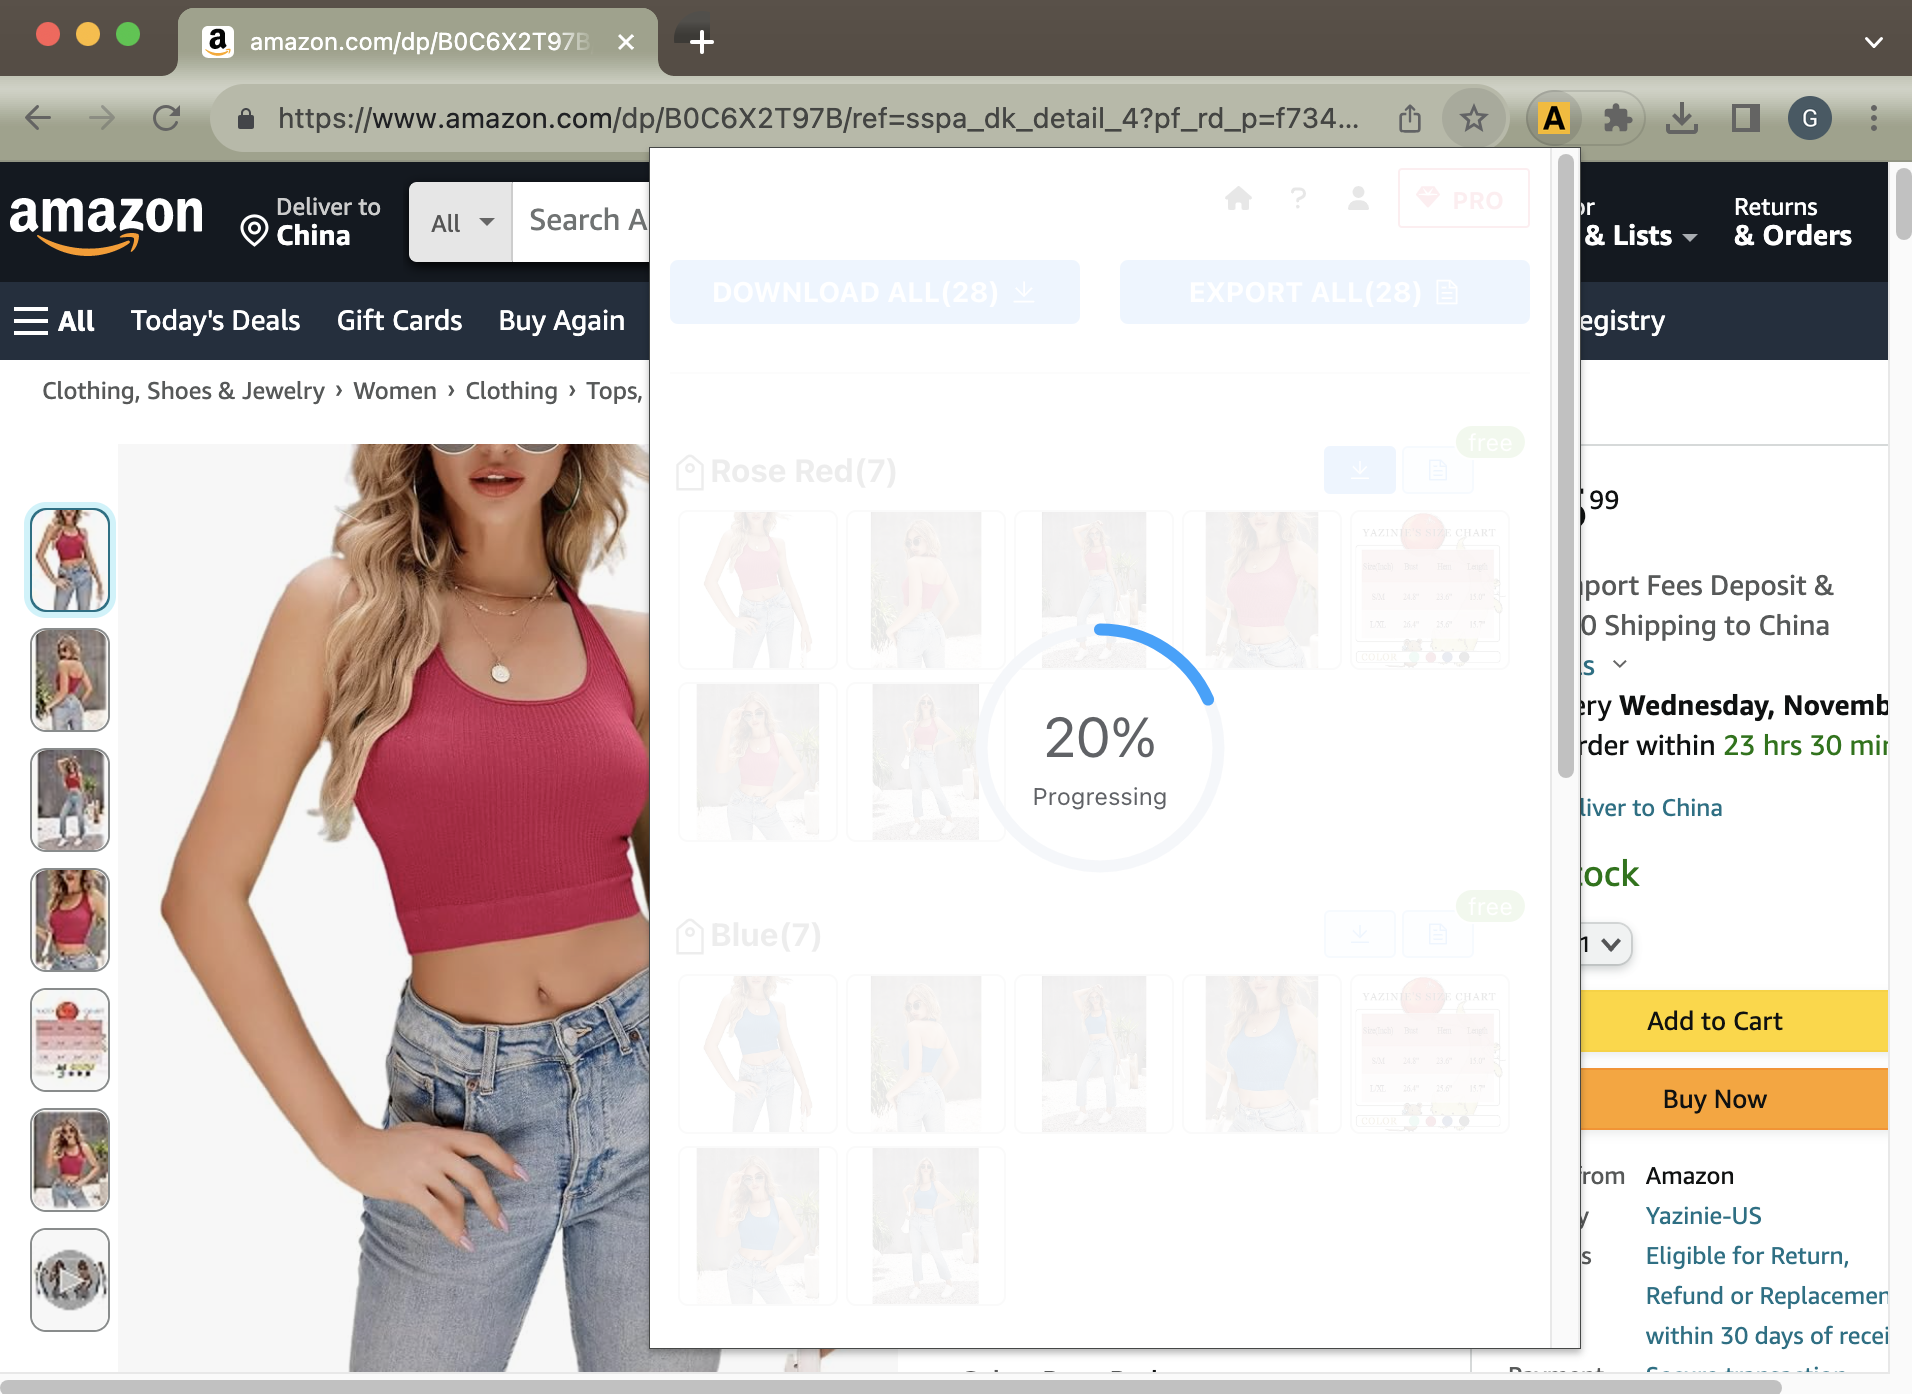
Task: Expand the Accounts & Lists chevron
Action: click(x=1690, y=237)
